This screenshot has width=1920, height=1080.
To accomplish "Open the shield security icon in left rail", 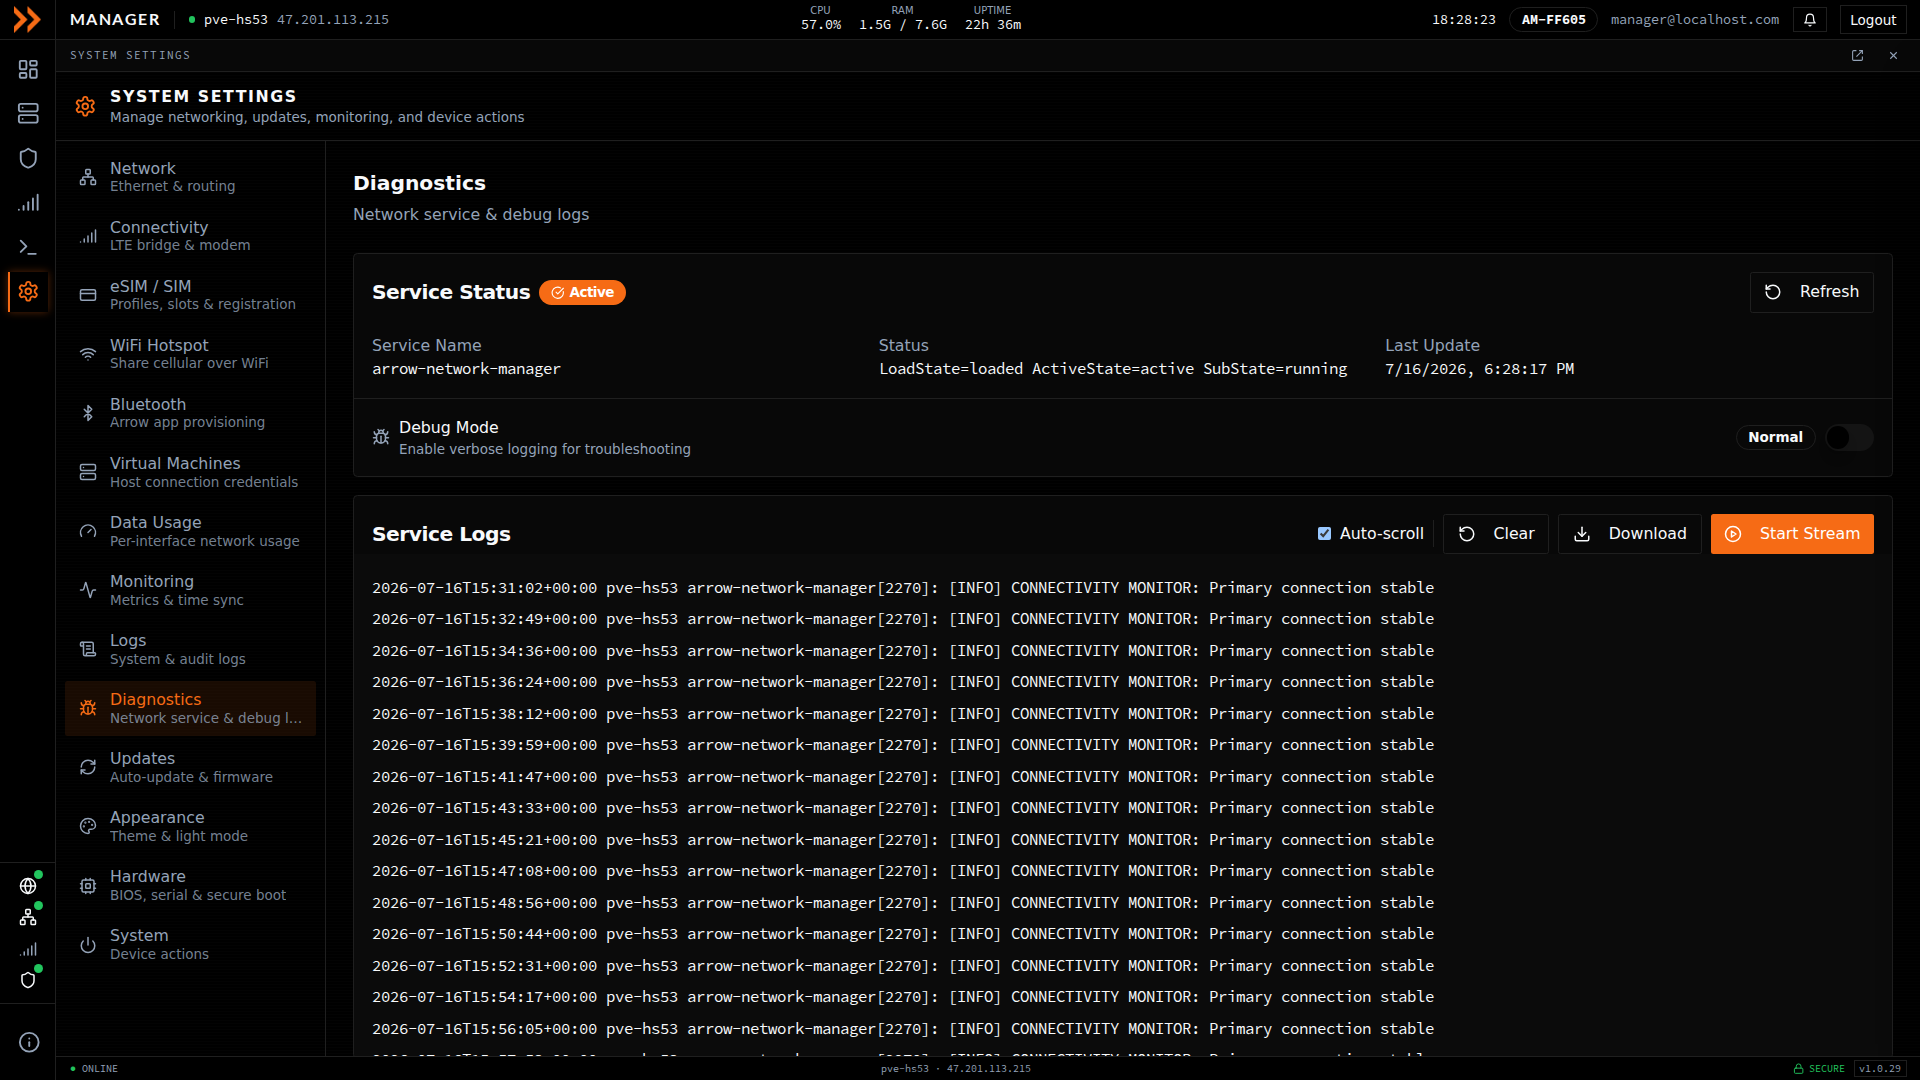I will (x=28, y=158).
